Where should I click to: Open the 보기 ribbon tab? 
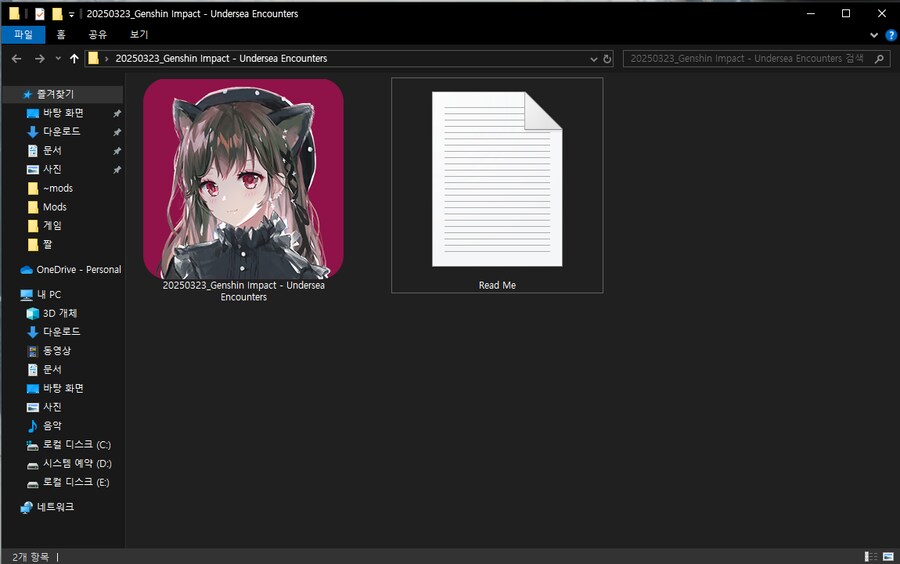pyautogui.click(x=139, y=34)
